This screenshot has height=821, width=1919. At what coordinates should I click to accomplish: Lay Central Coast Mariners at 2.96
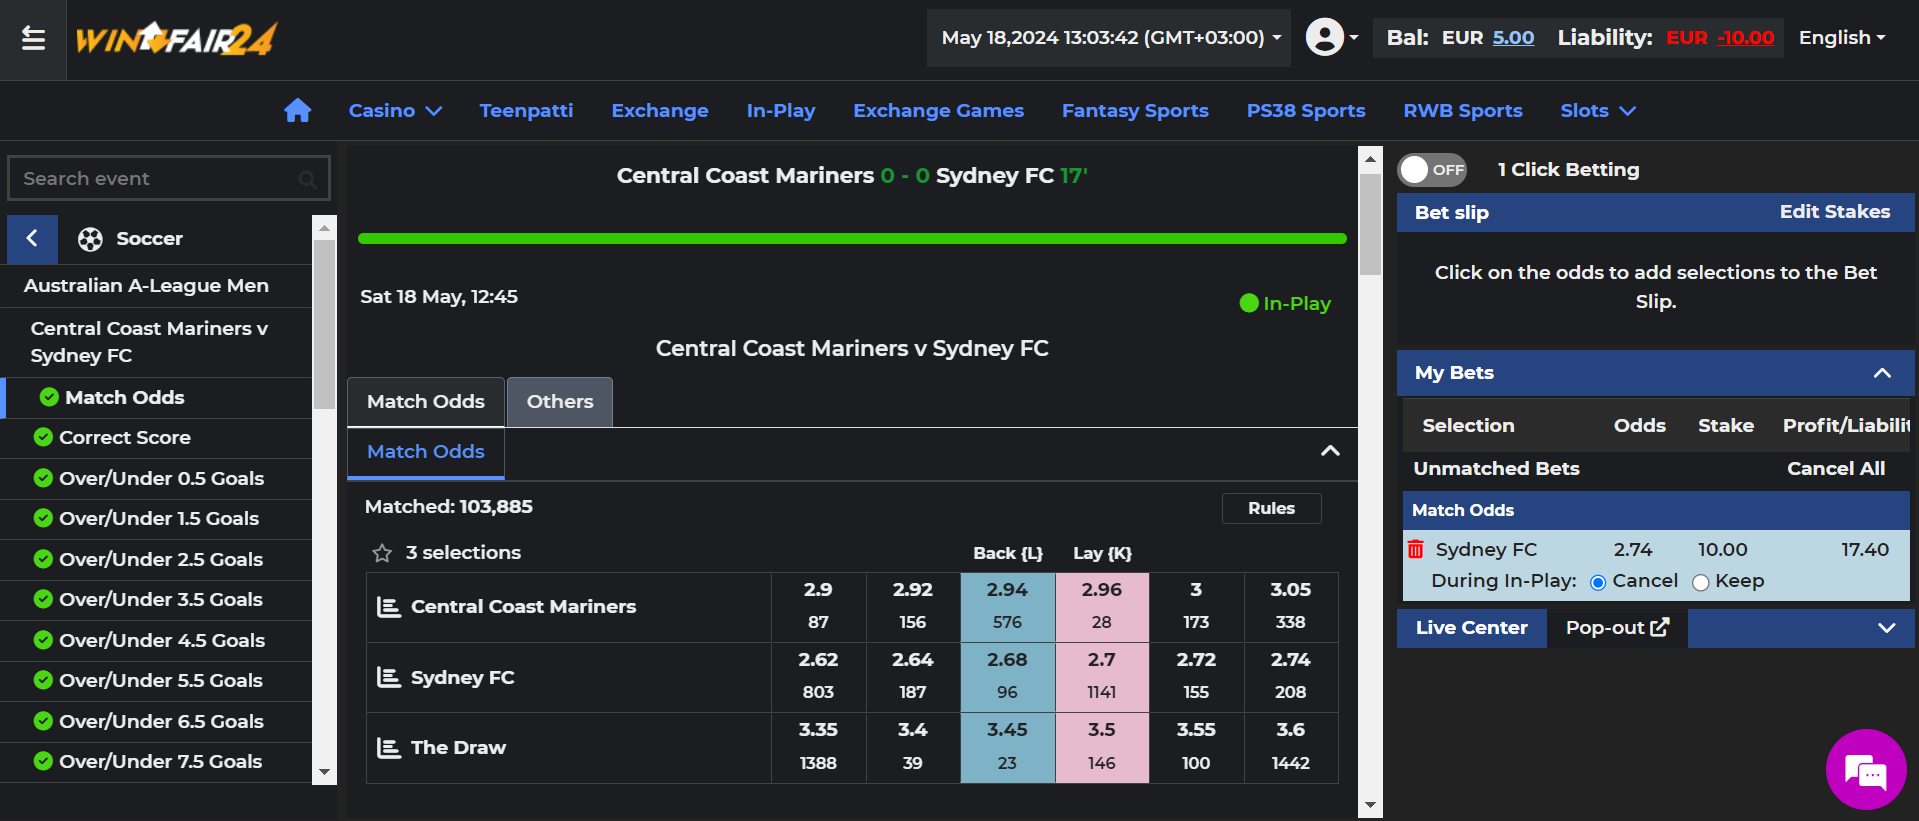(1101, 607)
